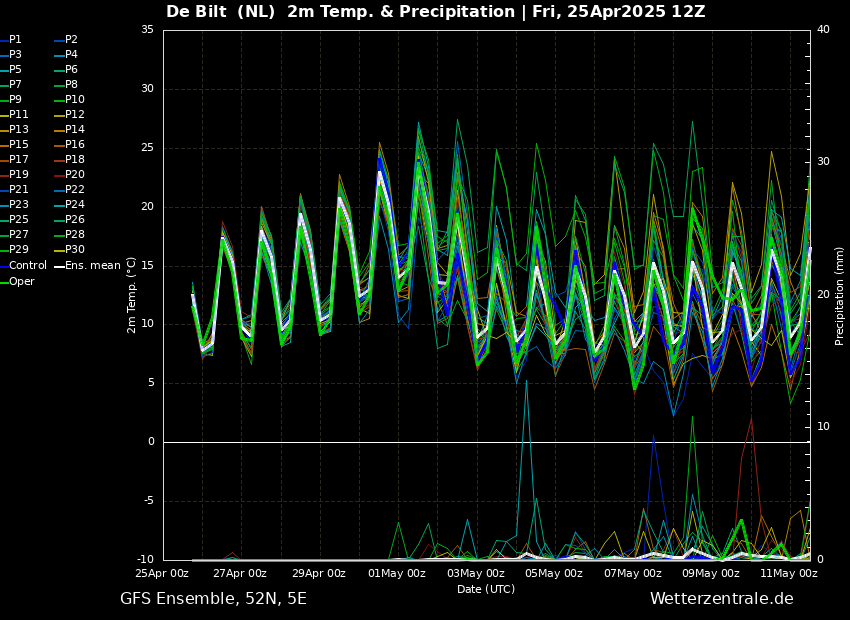Click the 11May 00z date tick label

click(789, 574)
